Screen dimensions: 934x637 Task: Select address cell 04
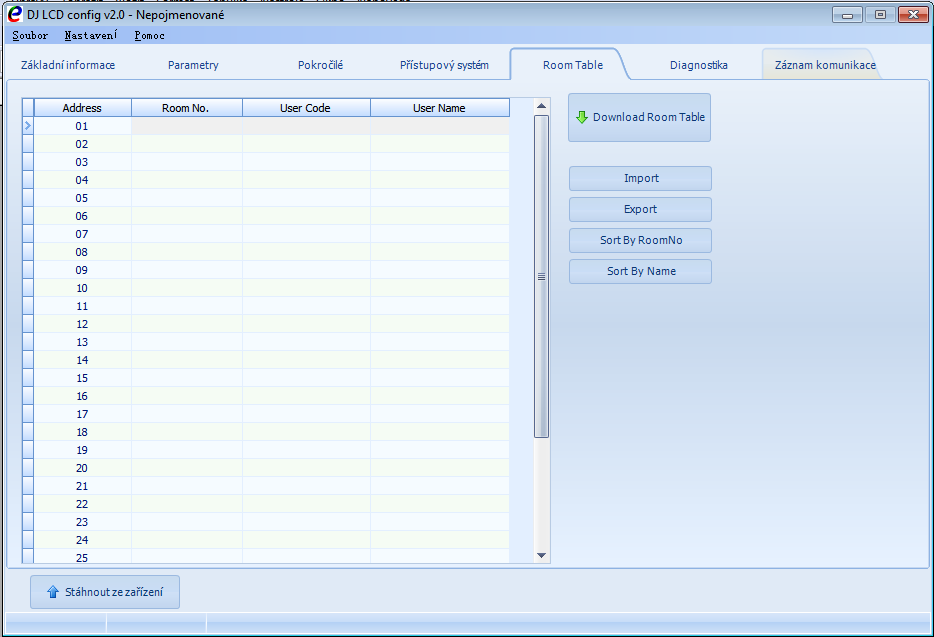pos(82,180)
